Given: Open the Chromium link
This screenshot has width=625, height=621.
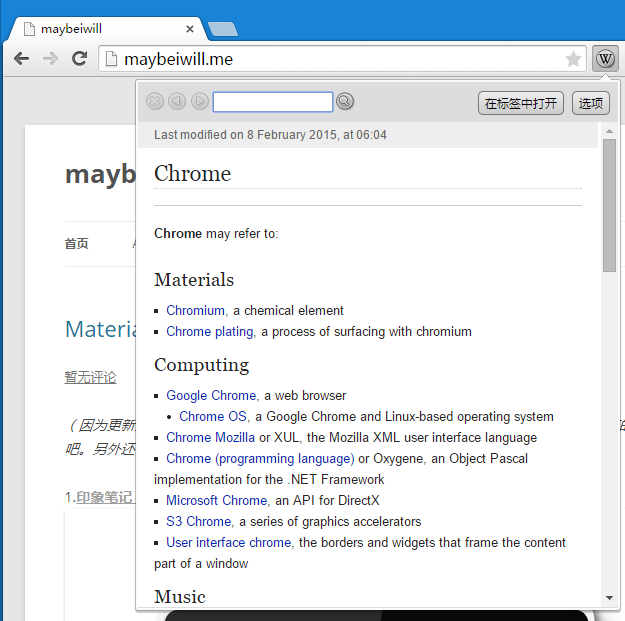Looking at the screenshot, I should (195, 310).
